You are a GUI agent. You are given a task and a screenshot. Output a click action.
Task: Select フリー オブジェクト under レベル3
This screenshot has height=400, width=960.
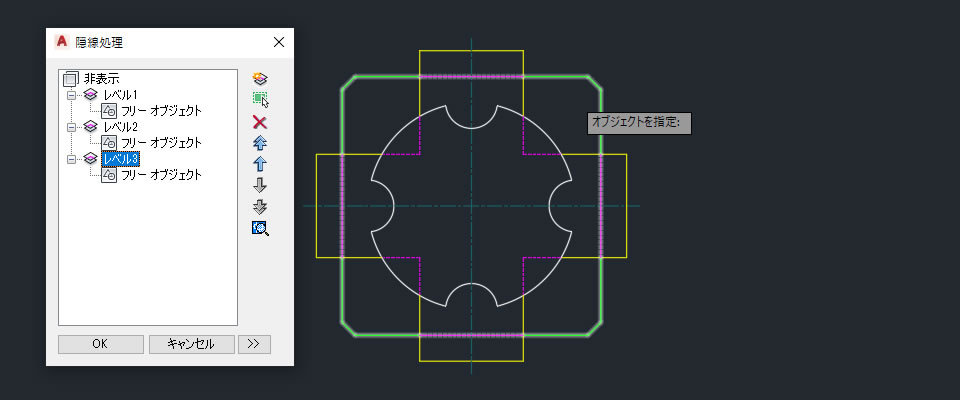[161, 175]
